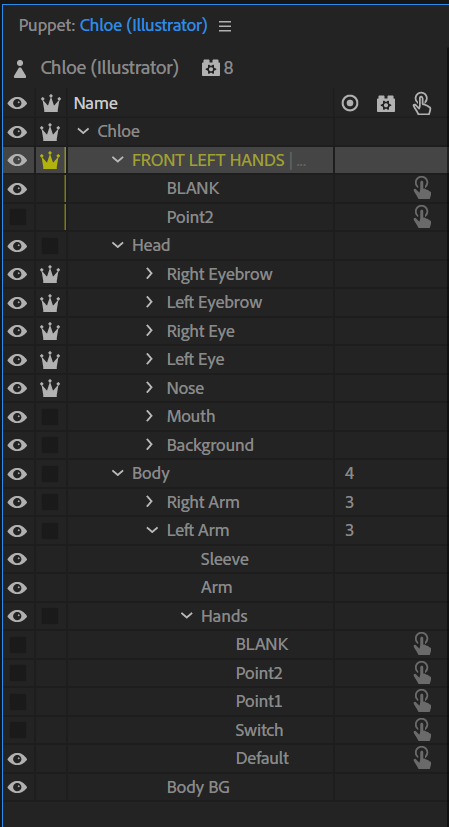Click the tags column header circle icon
The height and width of the screenshot is (827, 449).
point(350,103)
